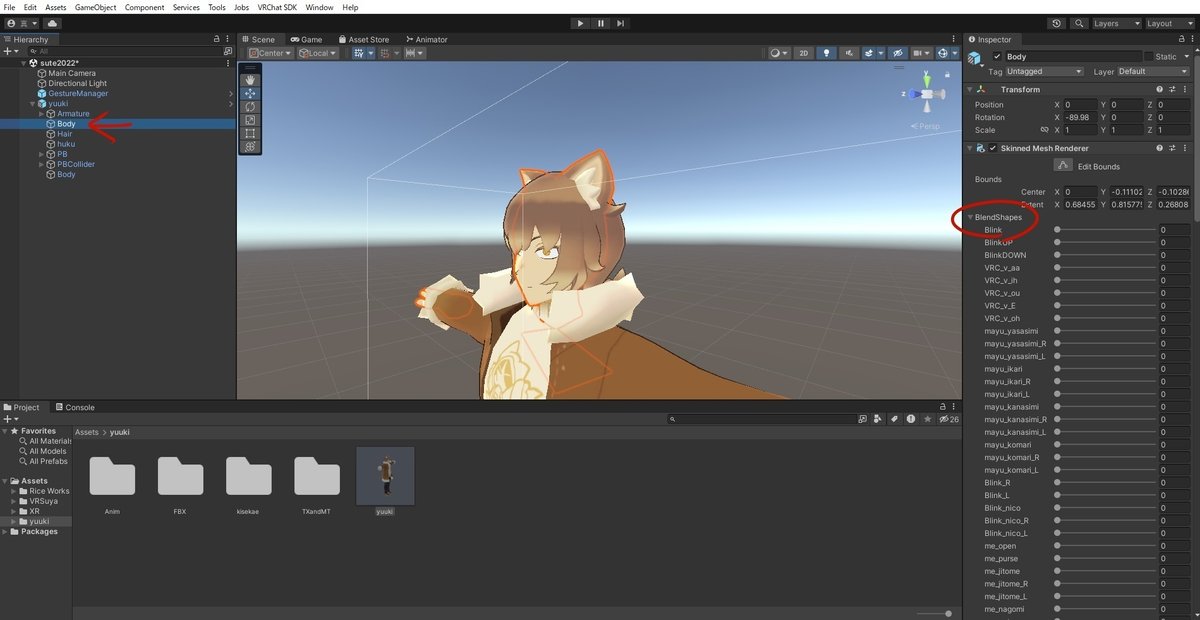Select the Scale tool

click(x=250, y=120)
